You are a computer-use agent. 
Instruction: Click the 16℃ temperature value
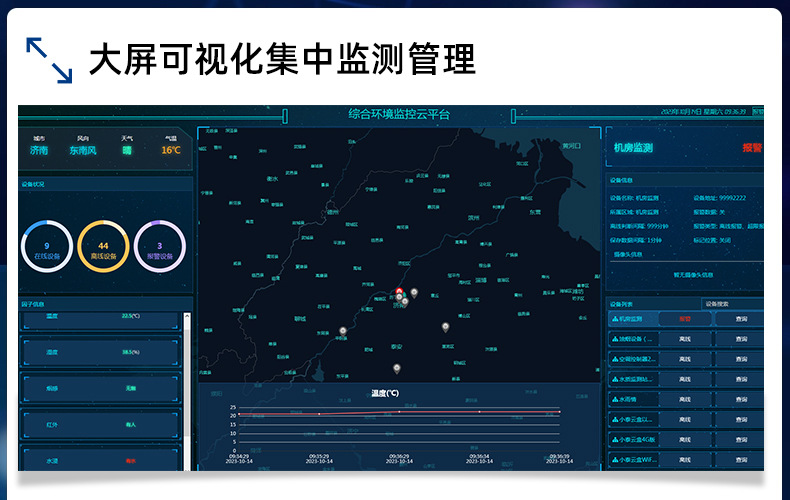click(x=171, y=150)
